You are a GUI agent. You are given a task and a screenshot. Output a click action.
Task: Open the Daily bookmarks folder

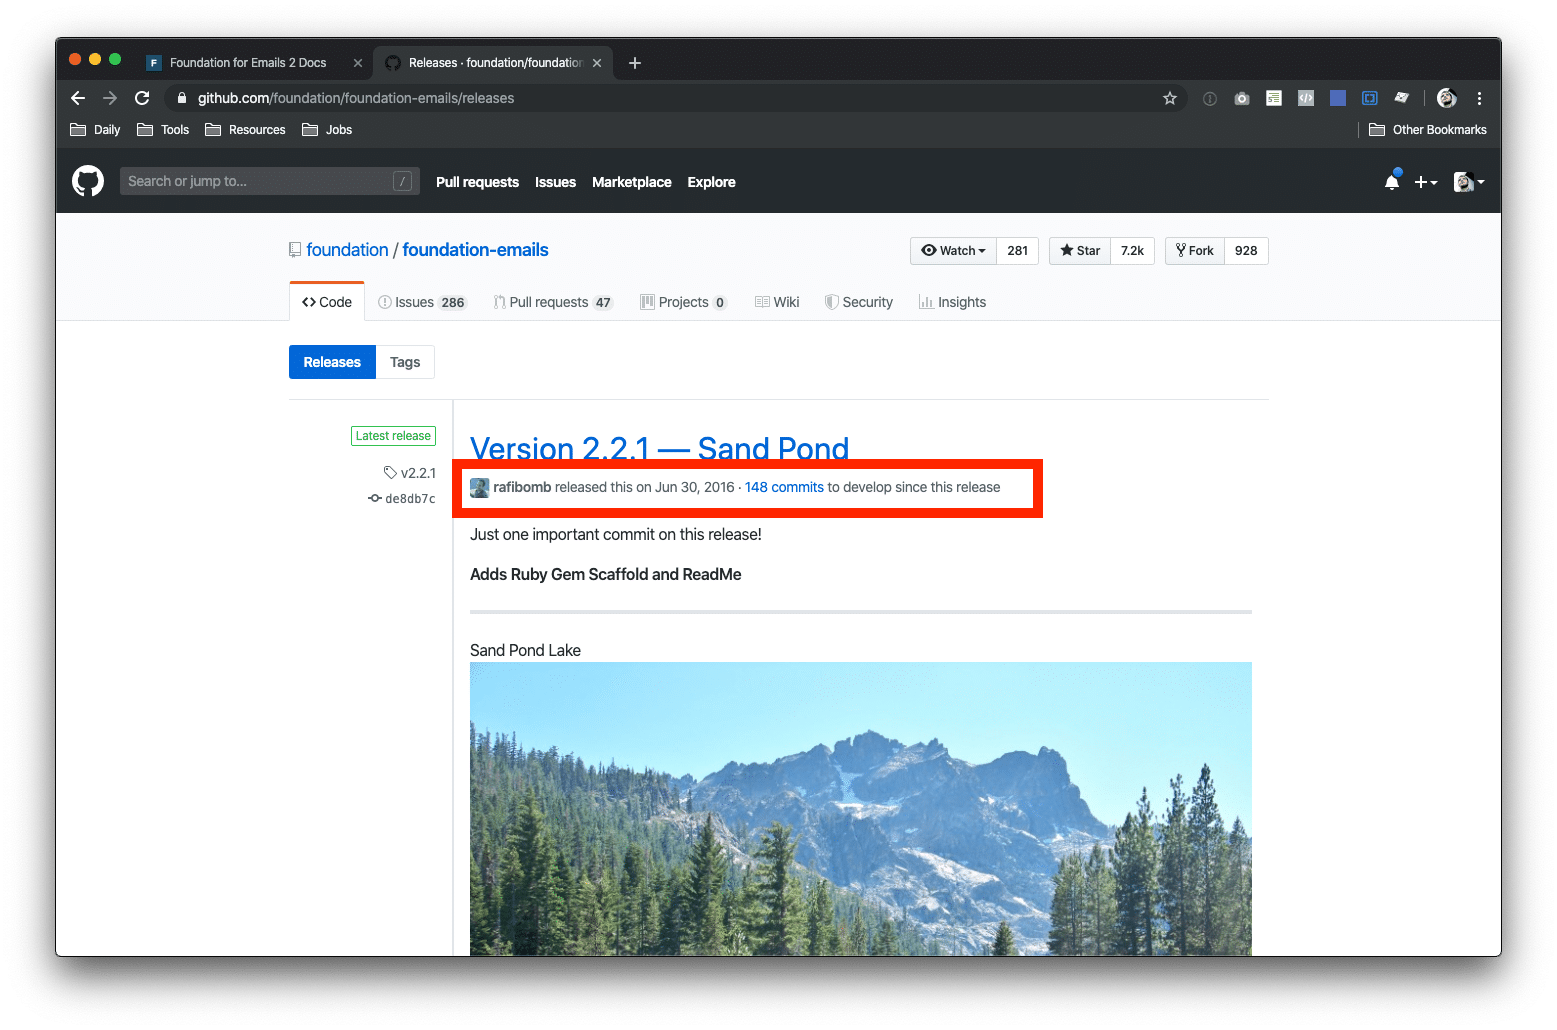click(95, 130)
